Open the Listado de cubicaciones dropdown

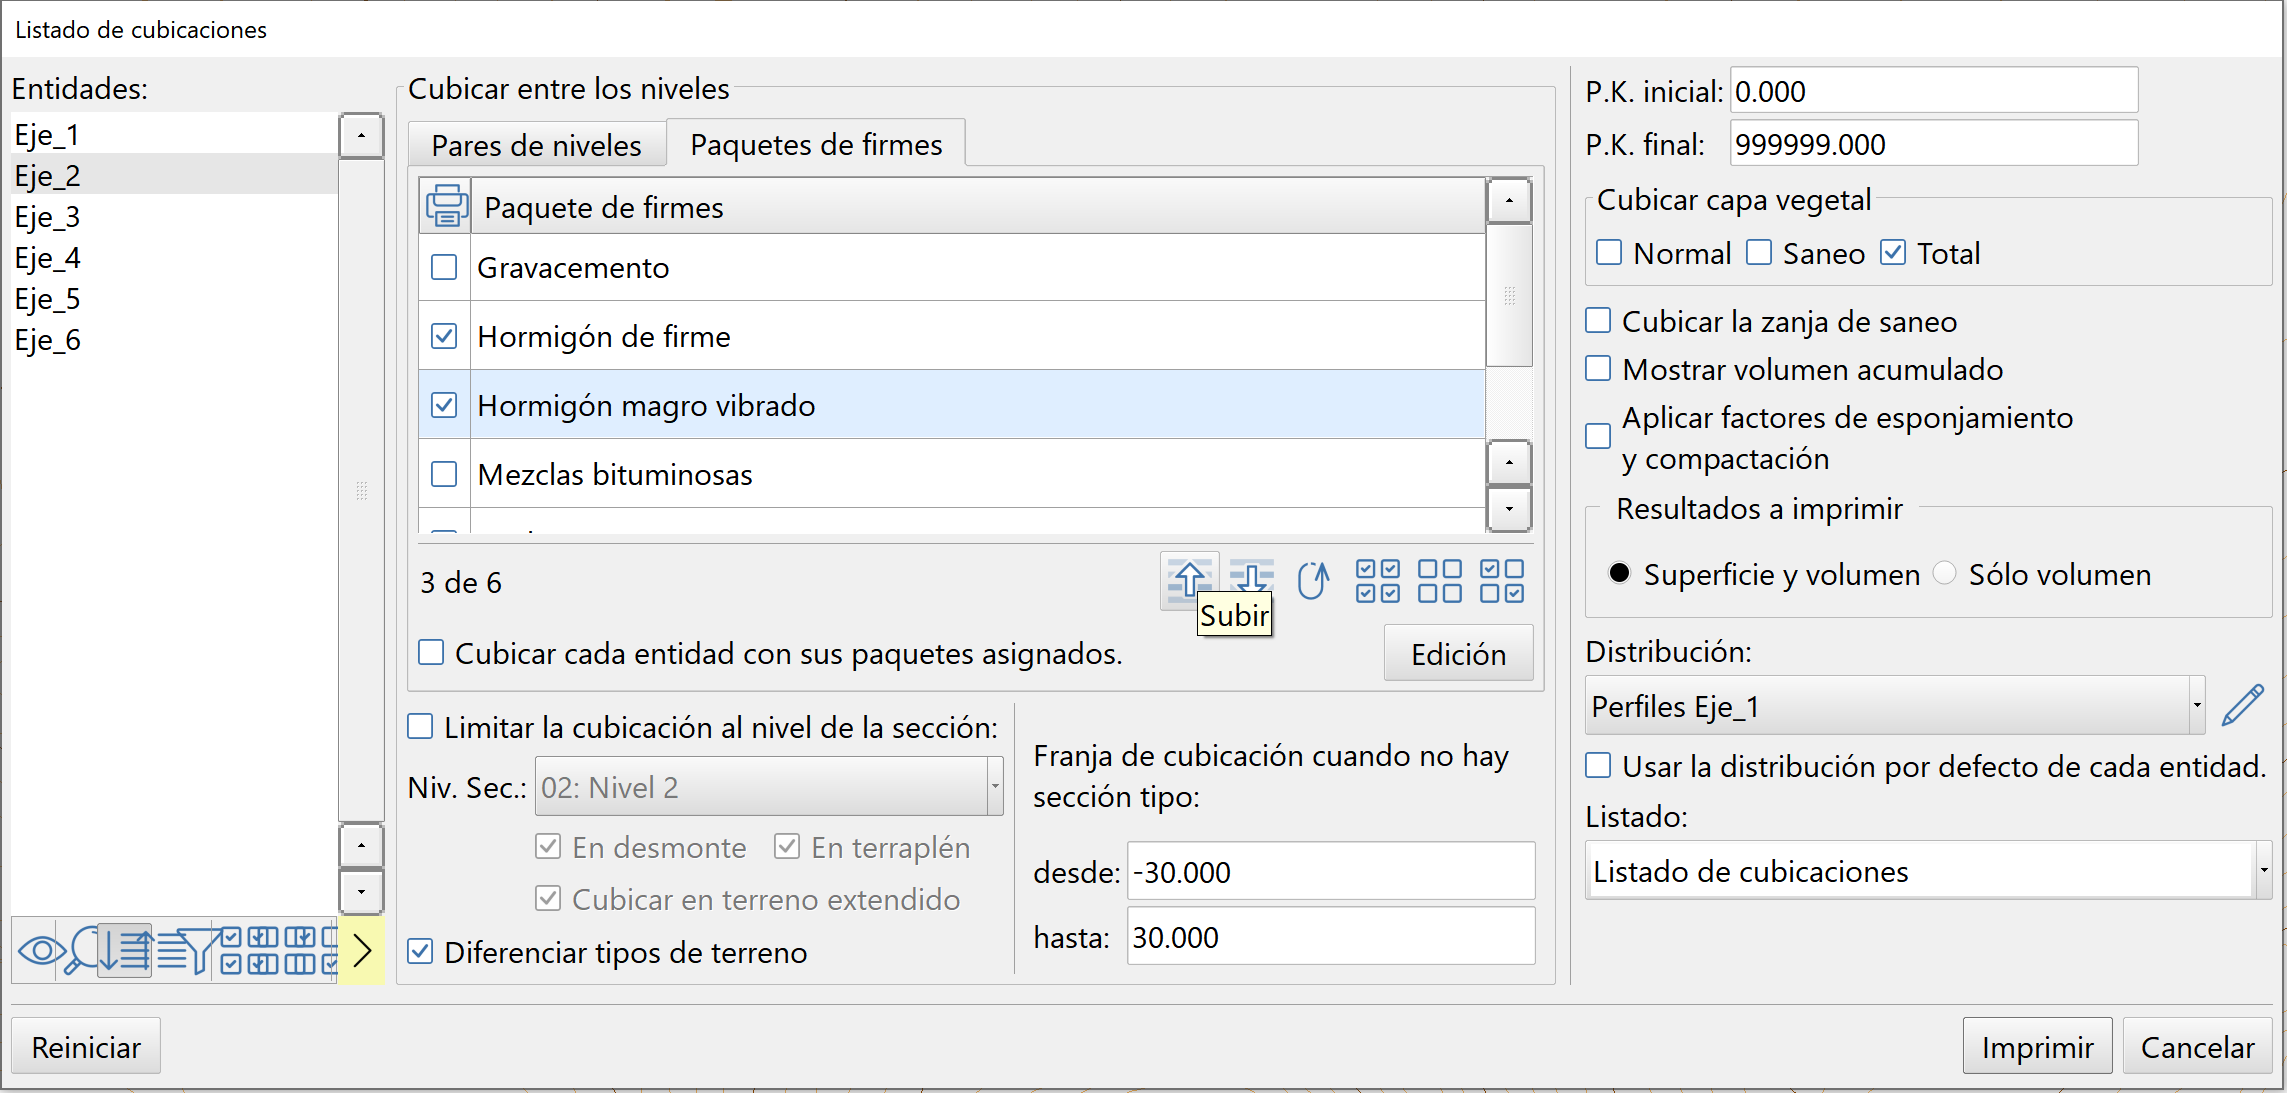pyautogui.click(x=2264, y=870)
